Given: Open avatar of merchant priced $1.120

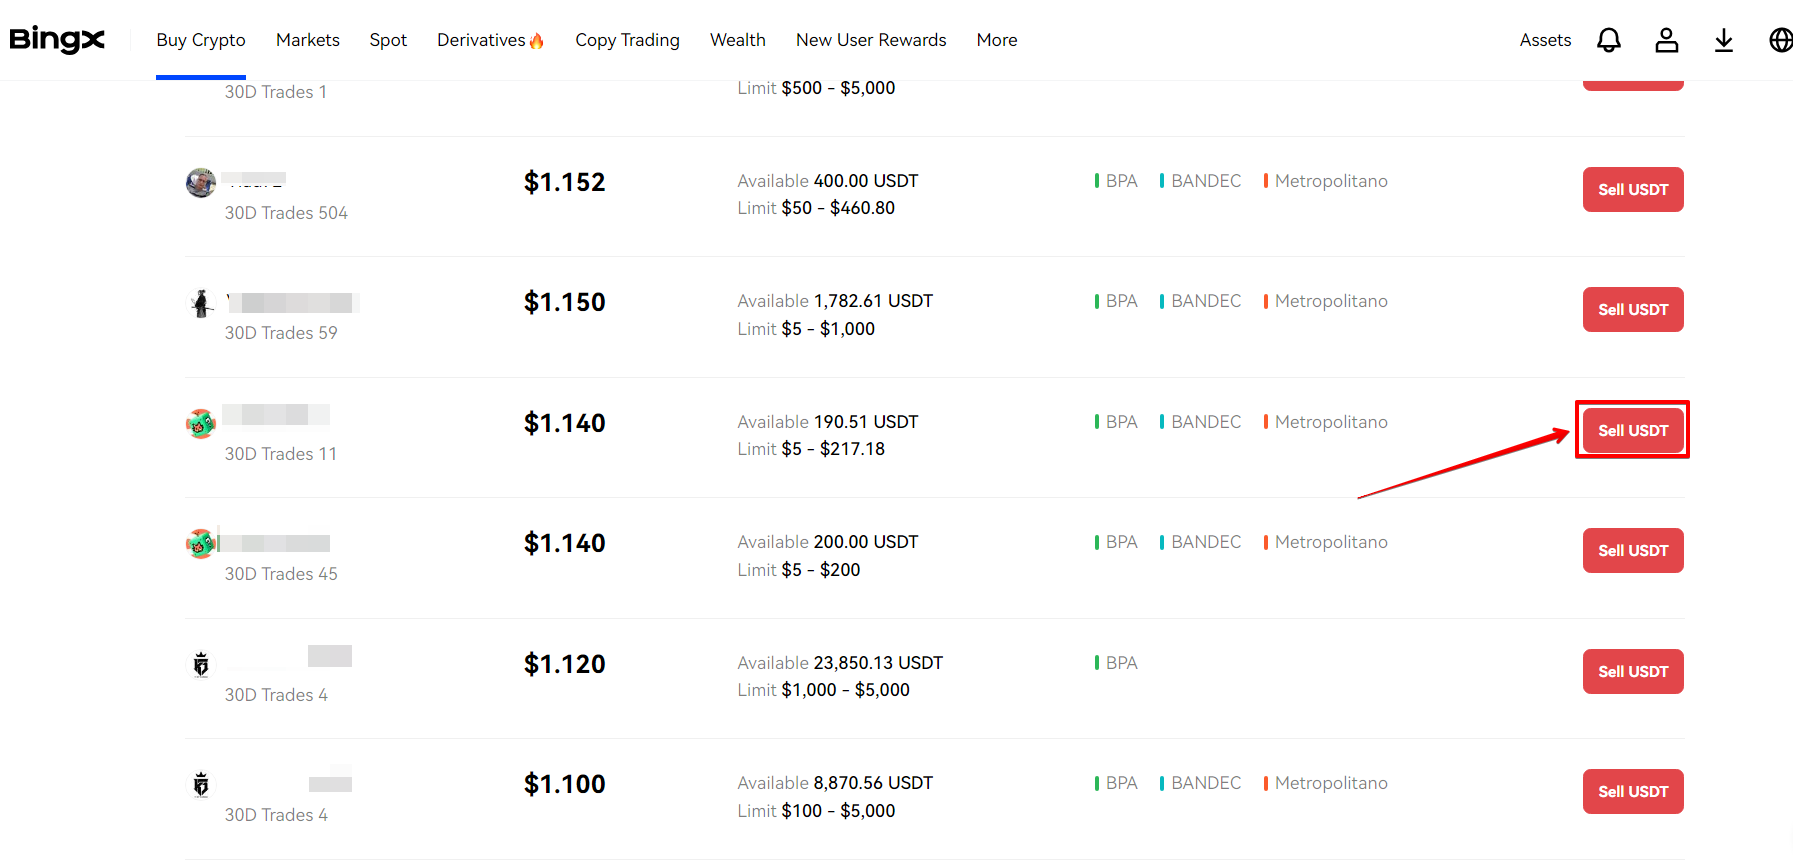Looking at the screenshot, I should [x=201, y=664].
